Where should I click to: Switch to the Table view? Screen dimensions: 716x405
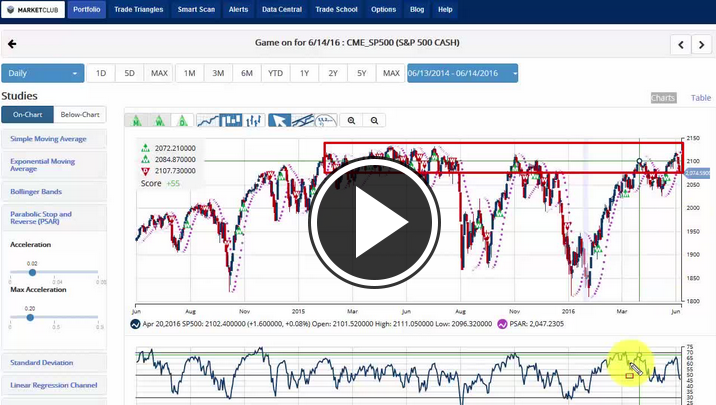(700, 98)
